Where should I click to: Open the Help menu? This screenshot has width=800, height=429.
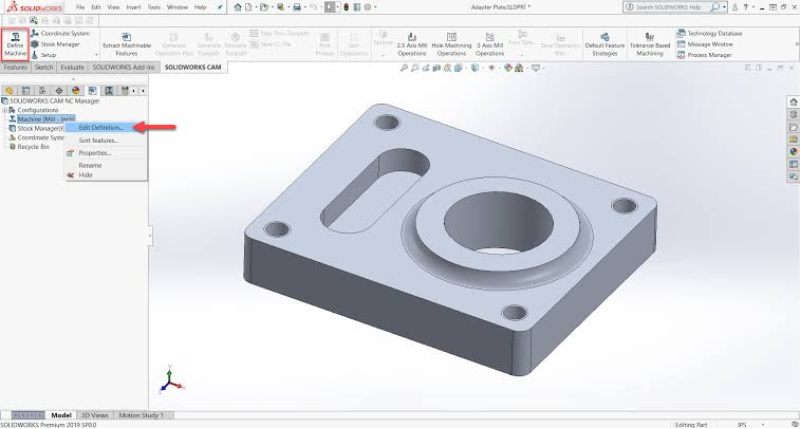pyautogui.click(x=200, y=7)
